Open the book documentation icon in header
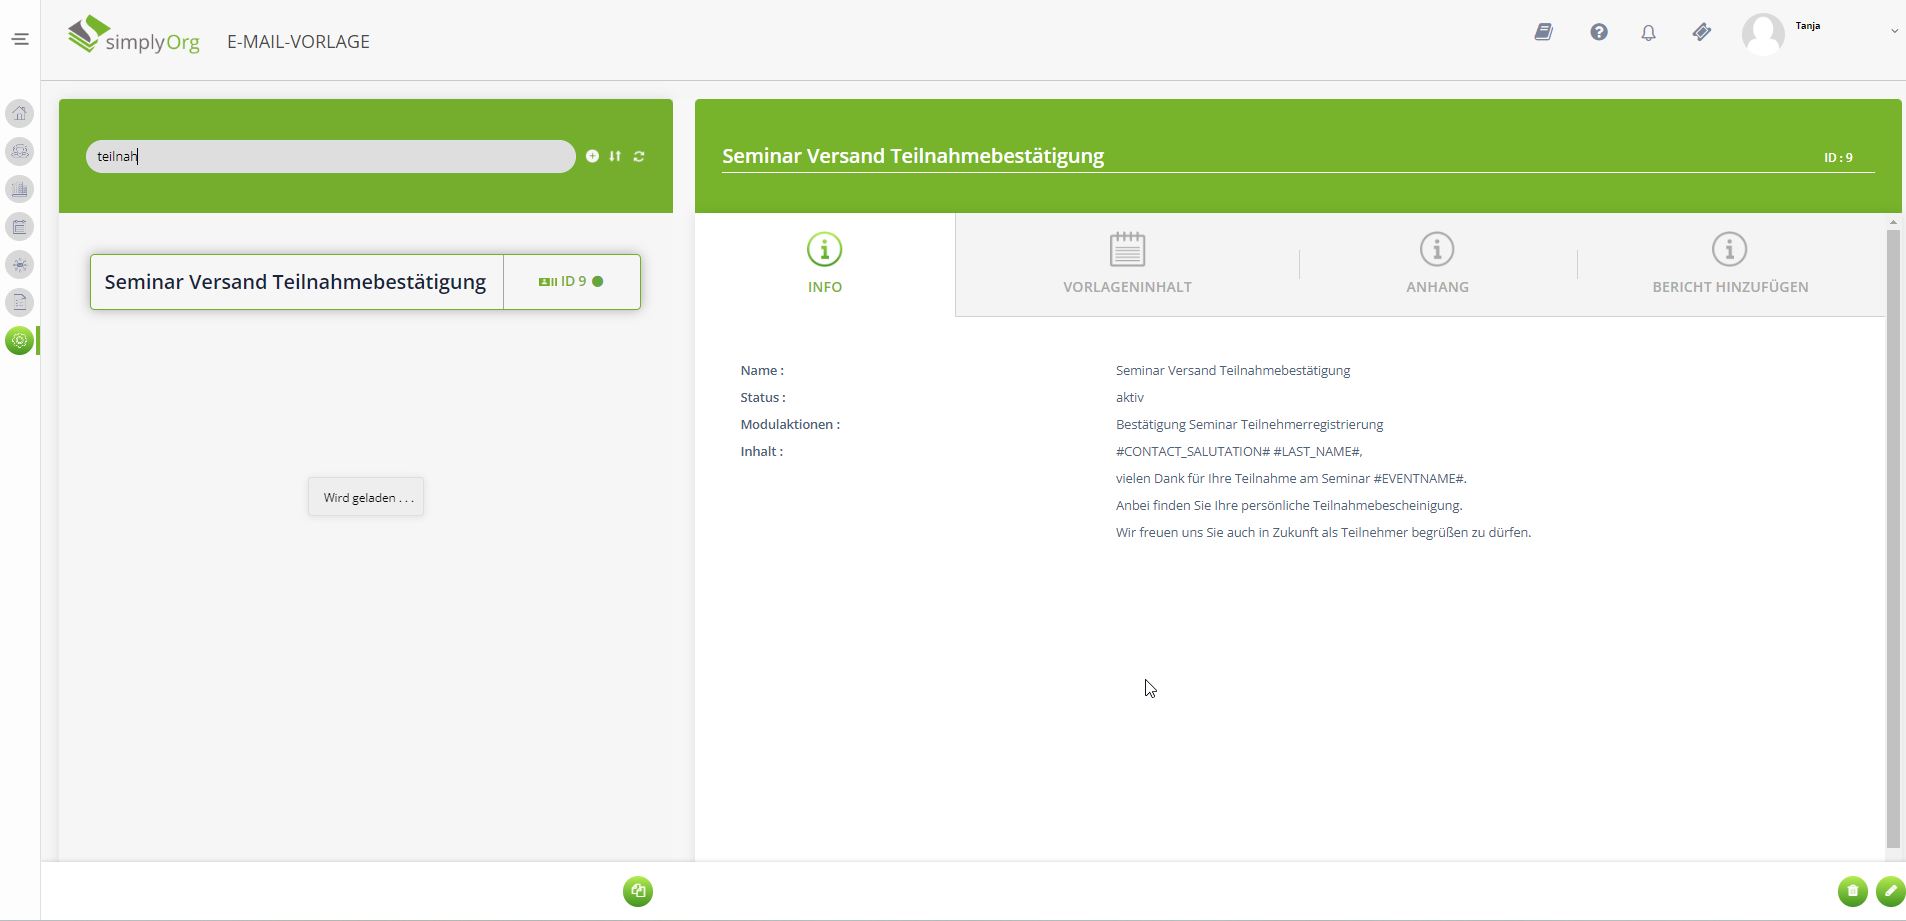 (x=1543, y=33)
